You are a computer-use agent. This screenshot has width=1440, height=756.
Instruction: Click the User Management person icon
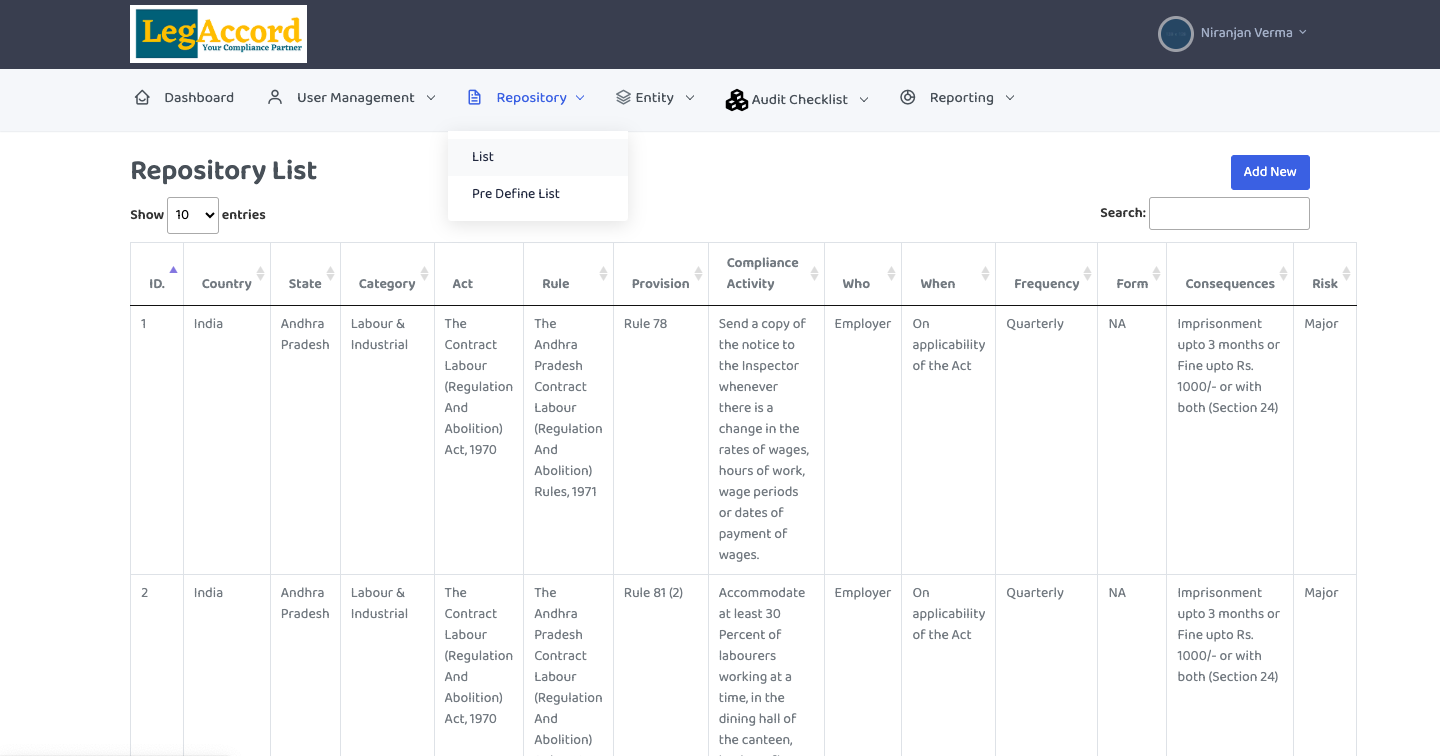click(275, 98)
